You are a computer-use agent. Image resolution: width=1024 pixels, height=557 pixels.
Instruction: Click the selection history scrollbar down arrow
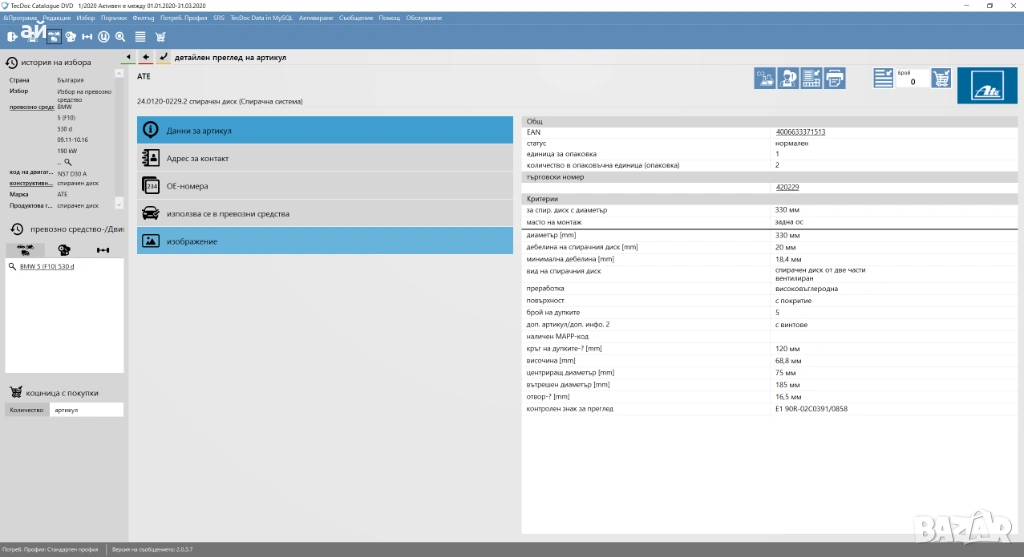tap(118, 203)
